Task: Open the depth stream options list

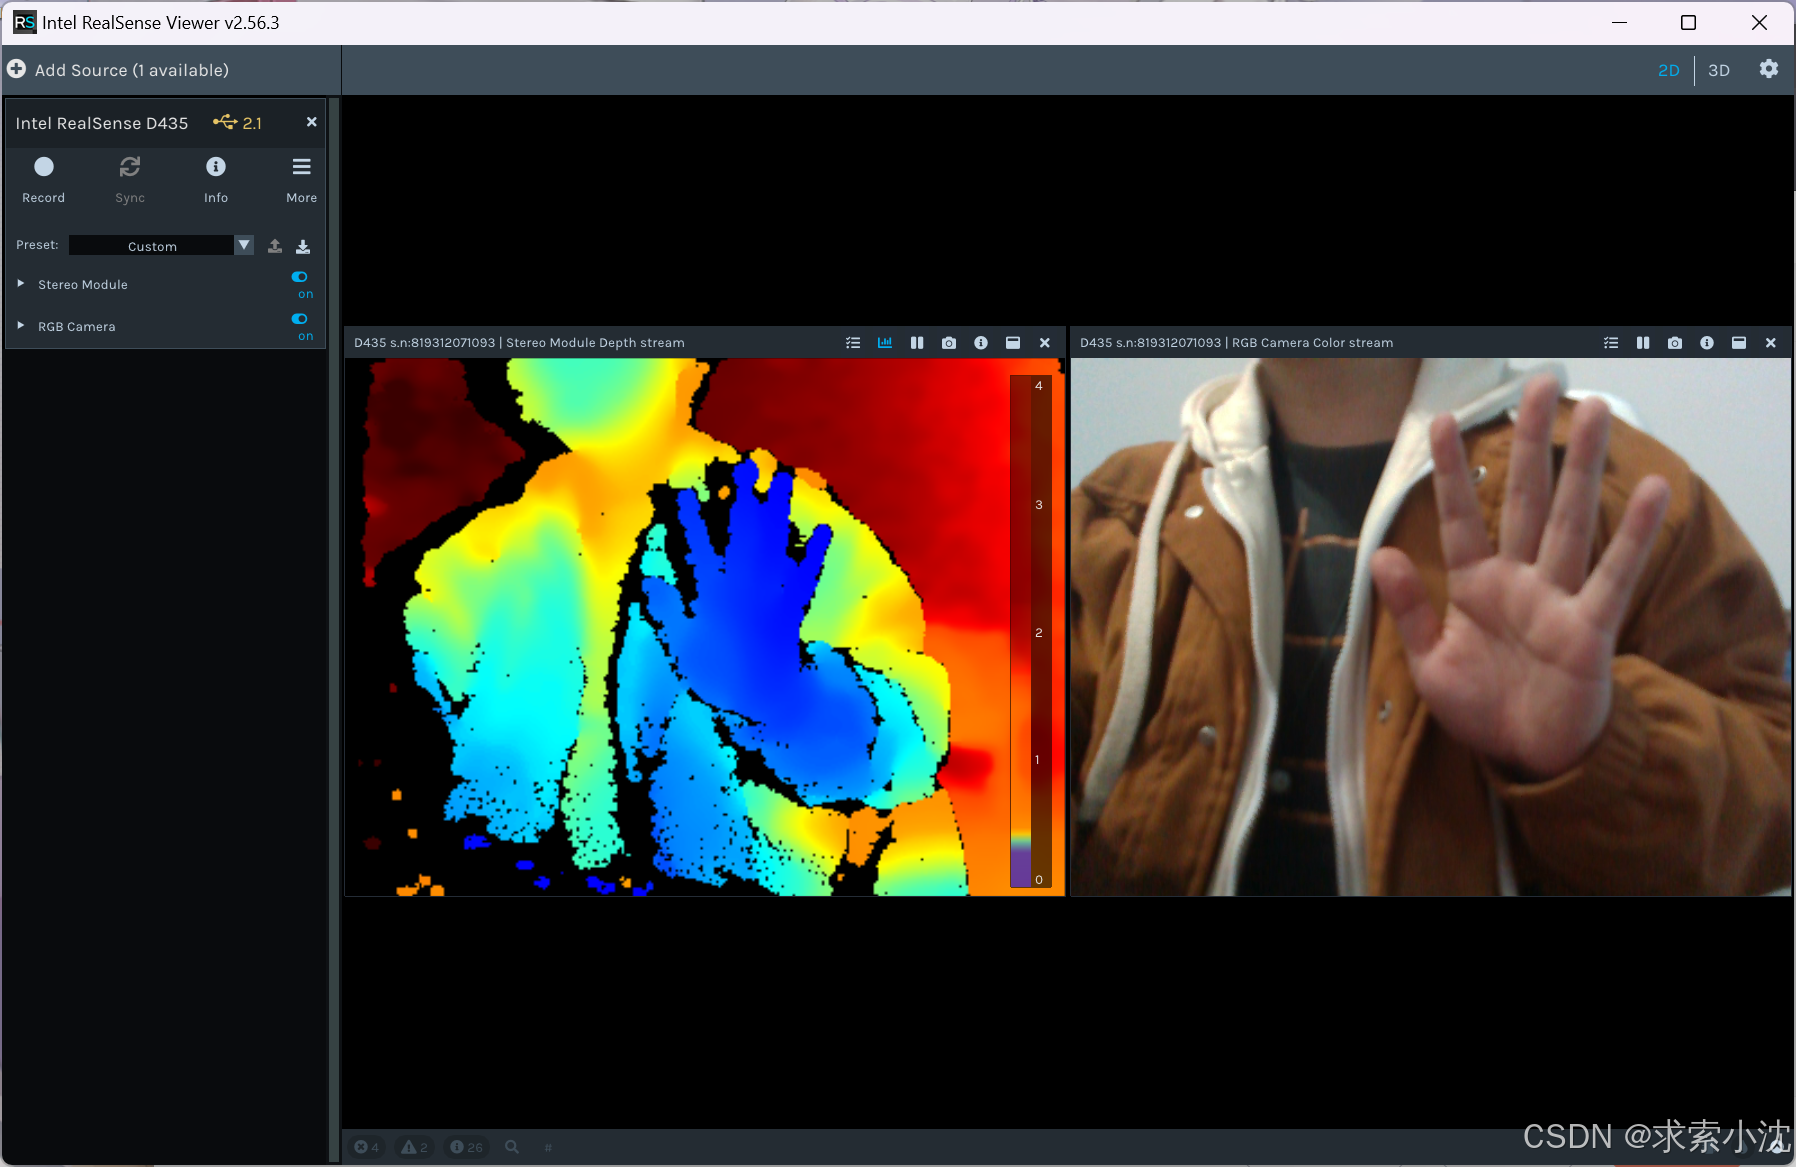Action: [853, 342]
